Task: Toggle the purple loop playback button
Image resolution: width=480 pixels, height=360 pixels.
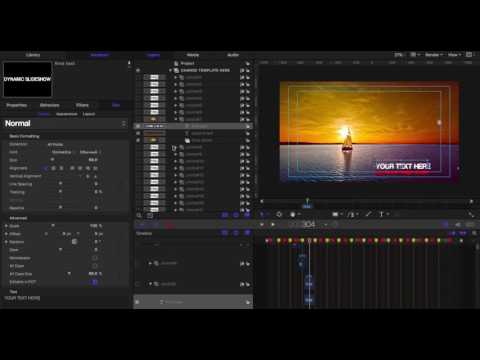Action: (x=445, y=225)
